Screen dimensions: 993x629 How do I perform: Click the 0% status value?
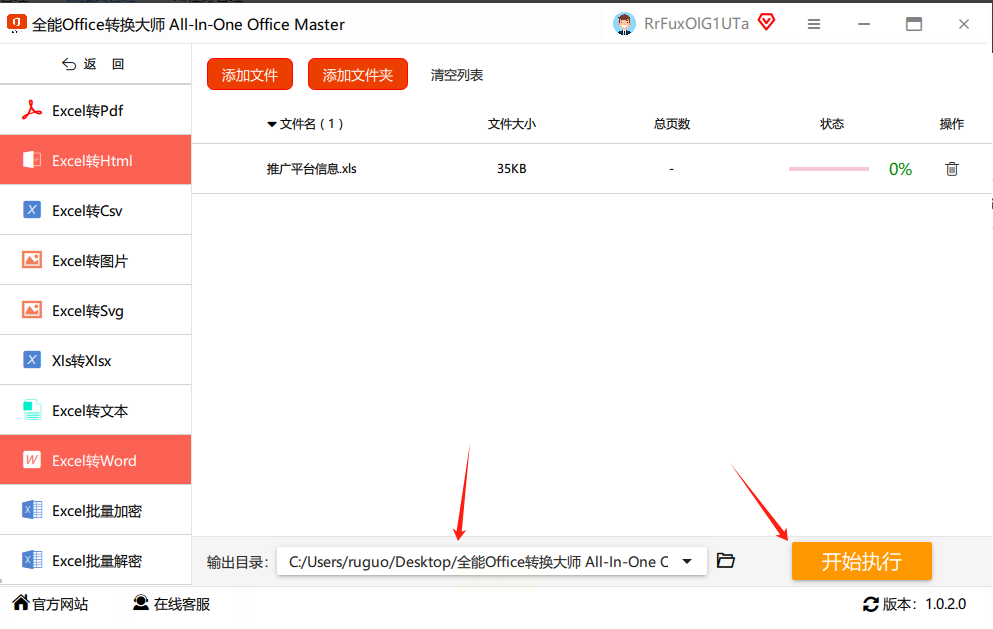[900, 169]
